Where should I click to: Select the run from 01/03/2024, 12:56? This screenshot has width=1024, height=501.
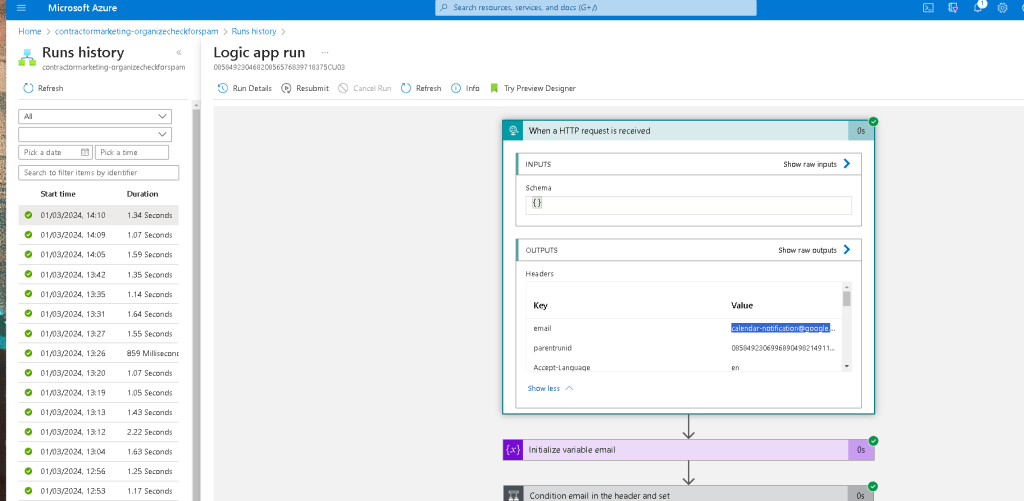(99, 471)
